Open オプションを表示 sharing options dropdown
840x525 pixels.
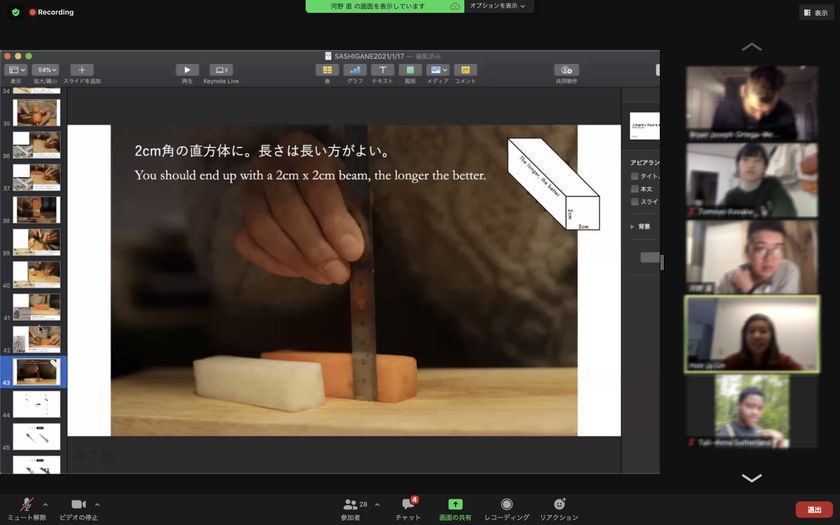coord(497,6)
